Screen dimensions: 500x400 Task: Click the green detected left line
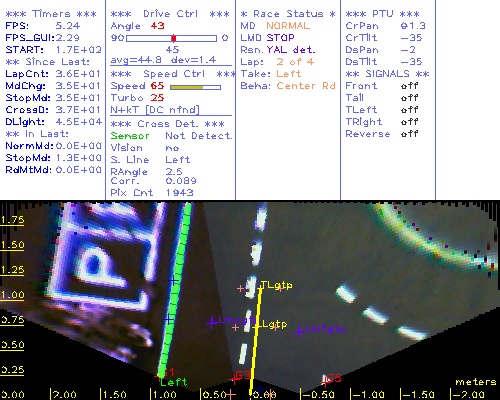click(x=175, y=289)
